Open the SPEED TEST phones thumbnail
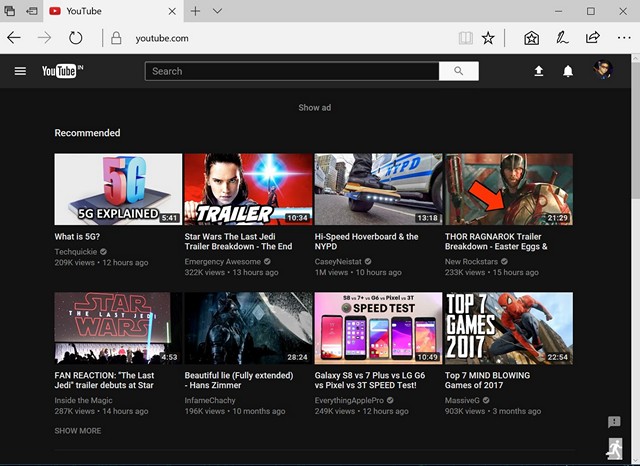This screenshot has height=466, width=640. tap(378, 328)
